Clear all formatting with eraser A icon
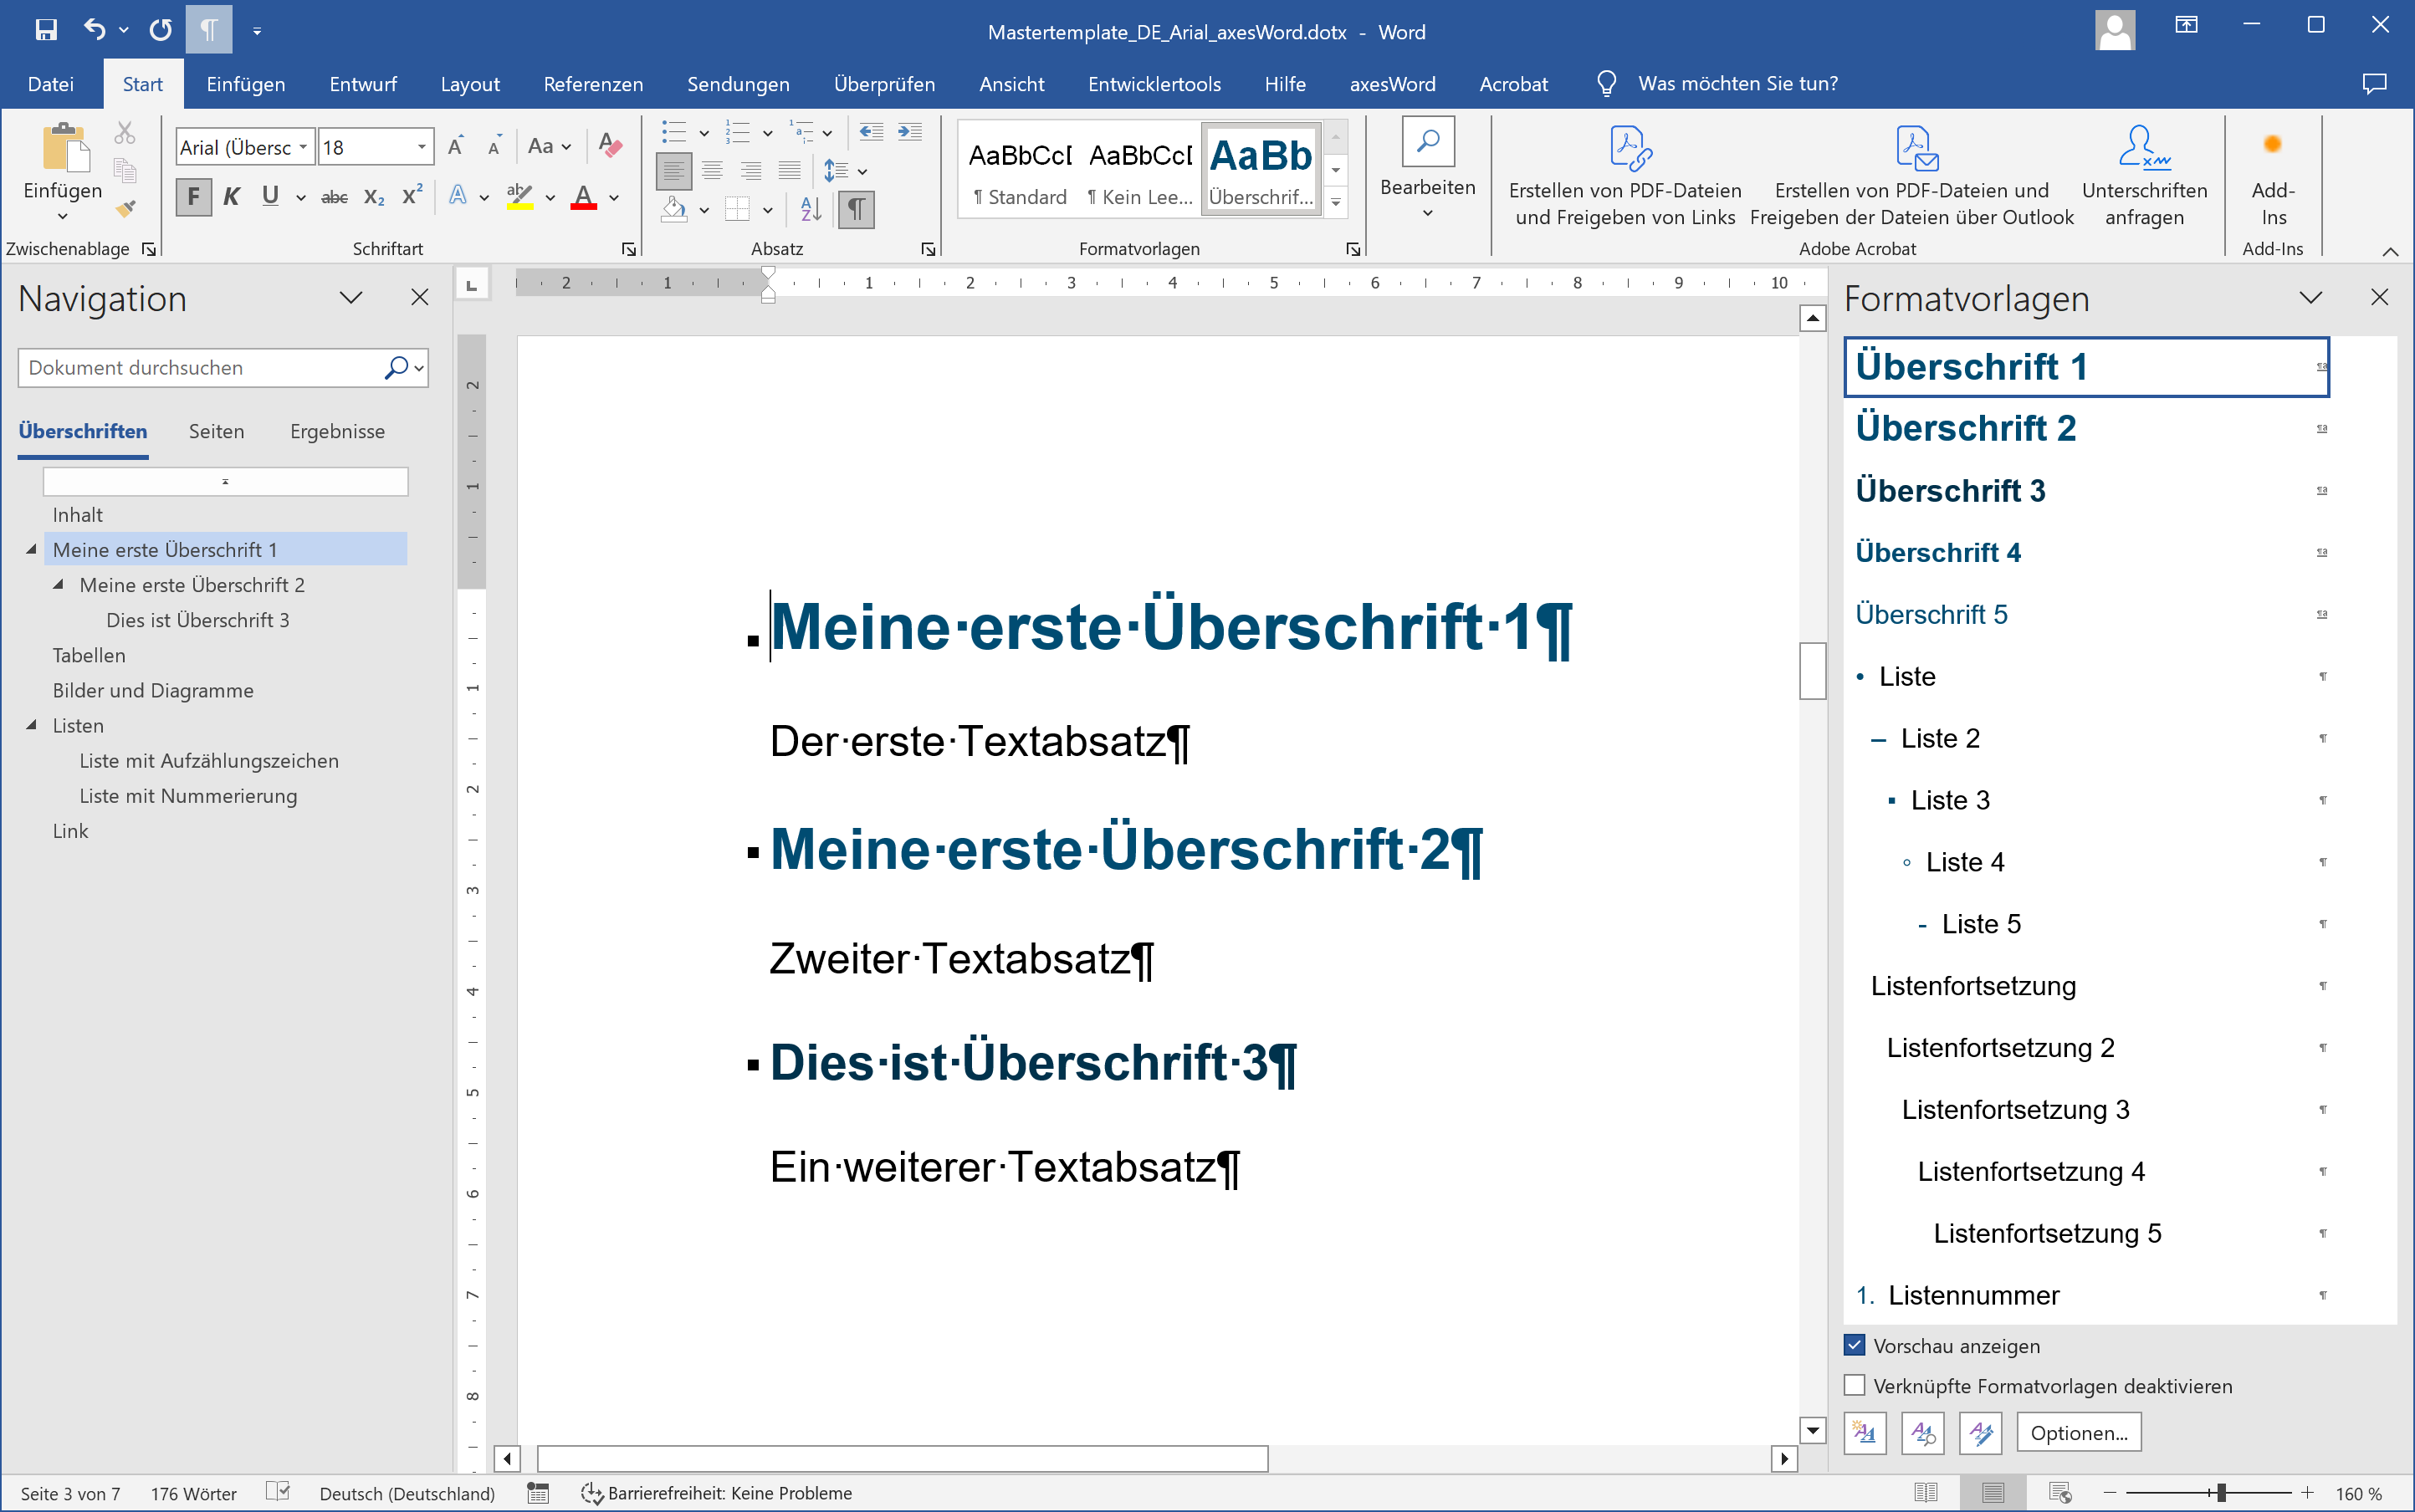 (x=609, y=147)
